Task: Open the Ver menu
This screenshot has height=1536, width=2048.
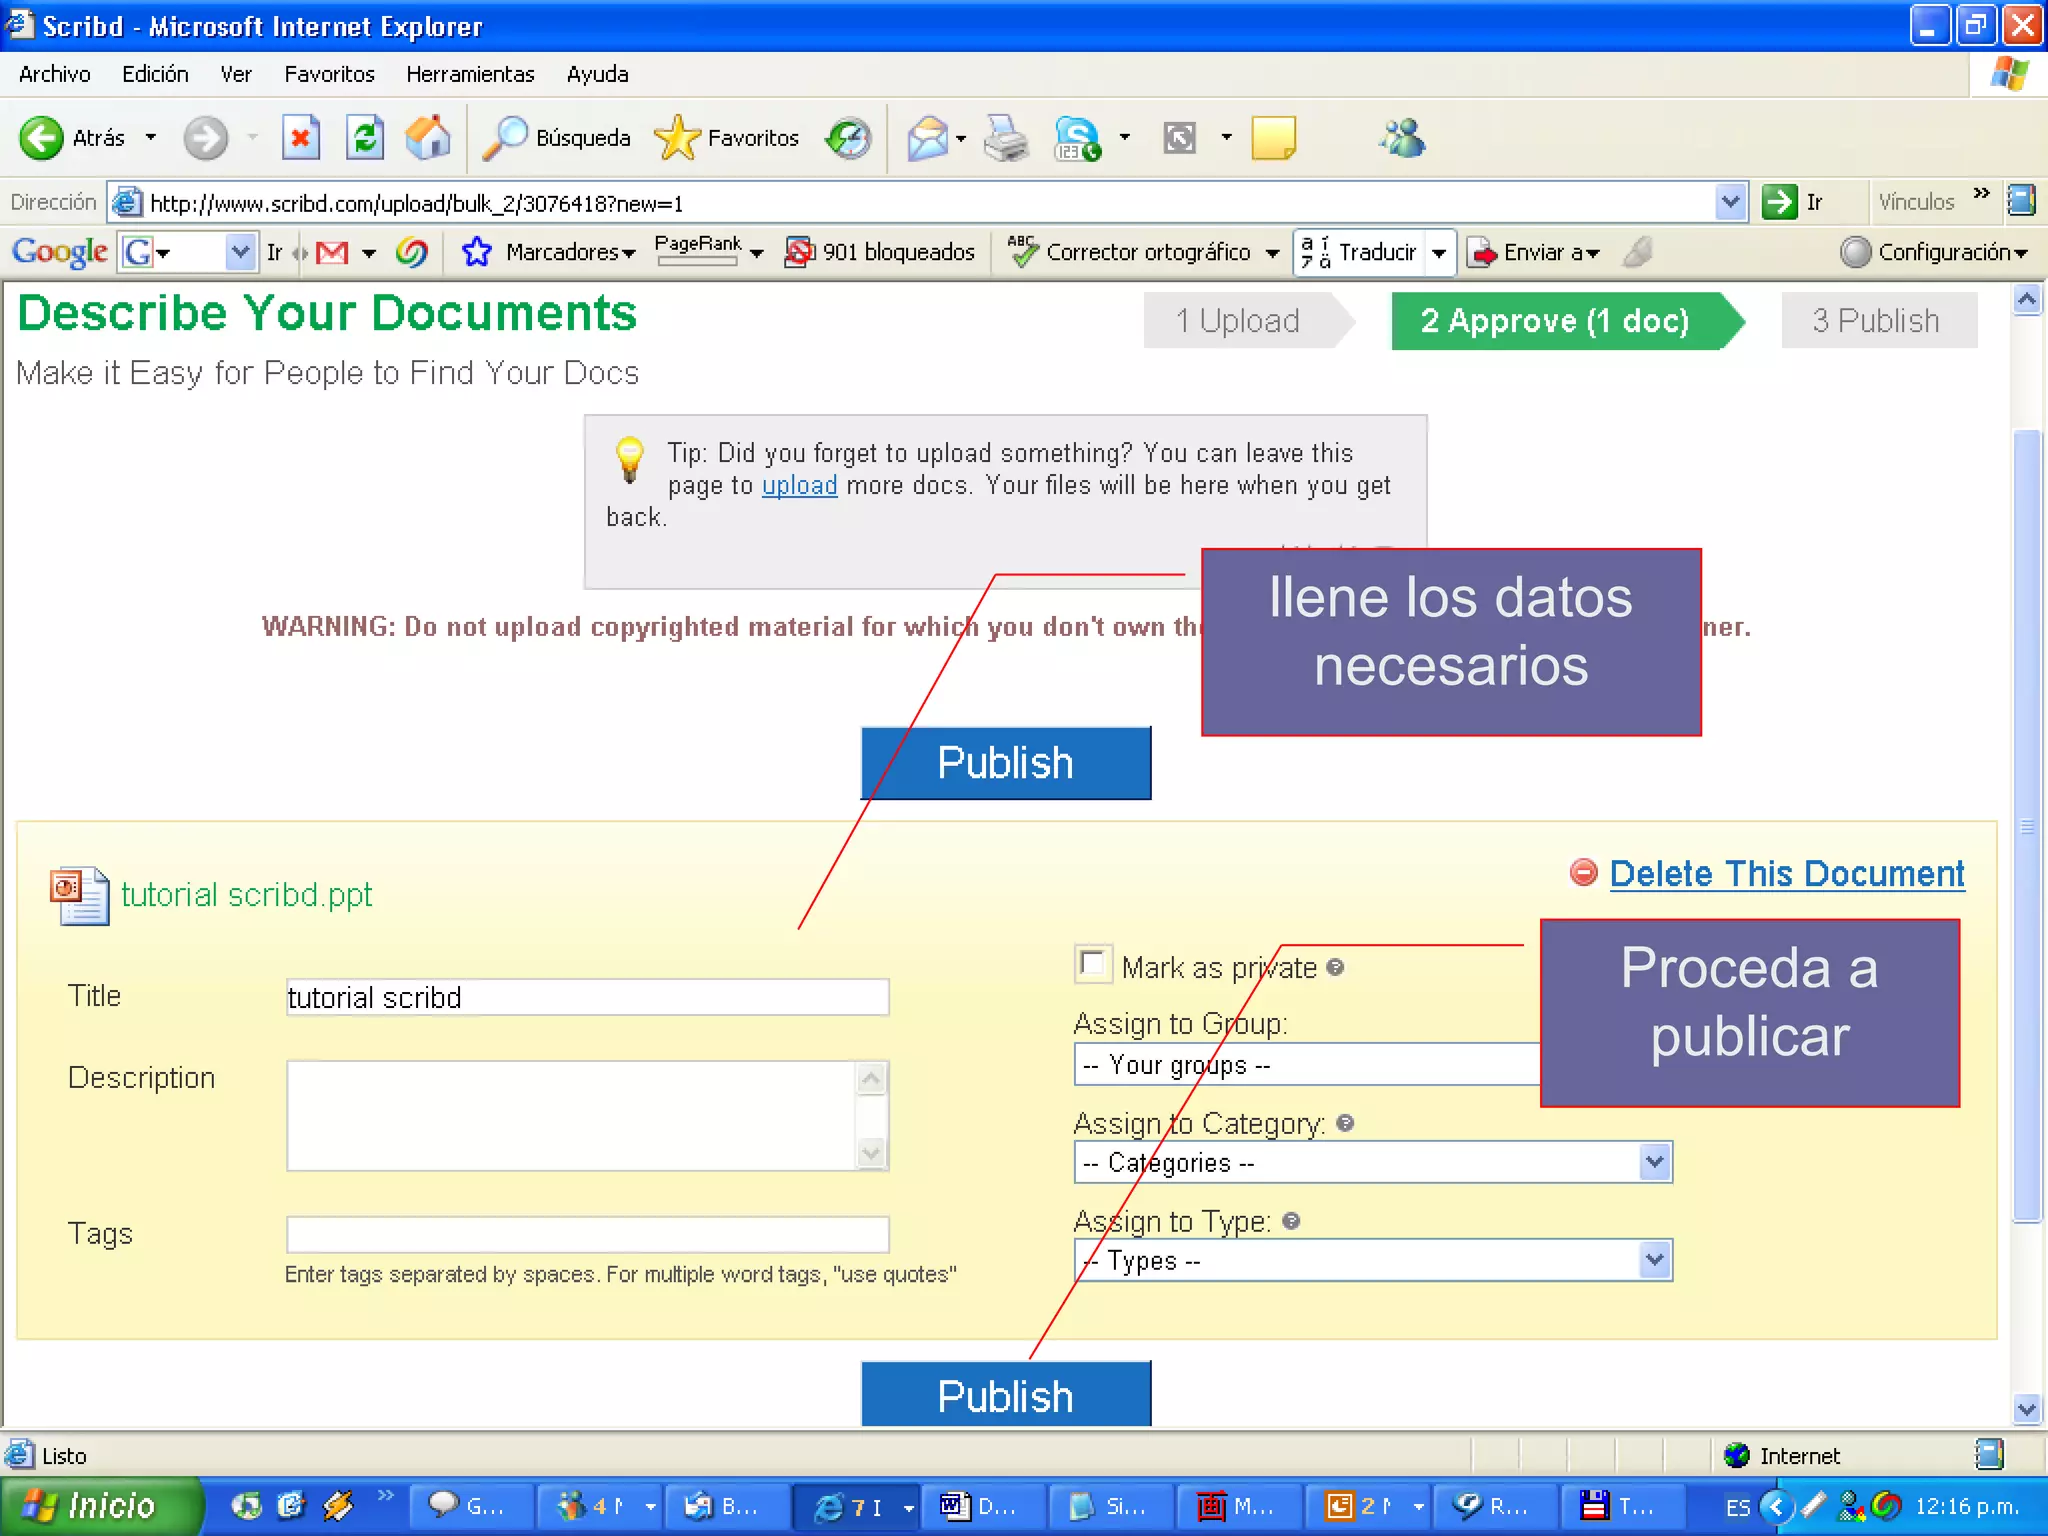Action: [x=236, y=74]
